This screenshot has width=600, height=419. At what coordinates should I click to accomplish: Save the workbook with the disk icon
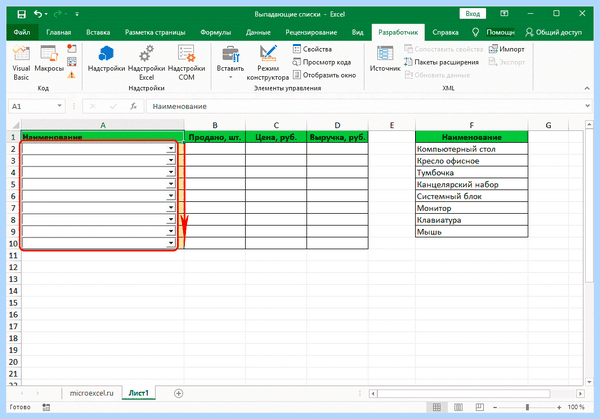pos(21,14)
